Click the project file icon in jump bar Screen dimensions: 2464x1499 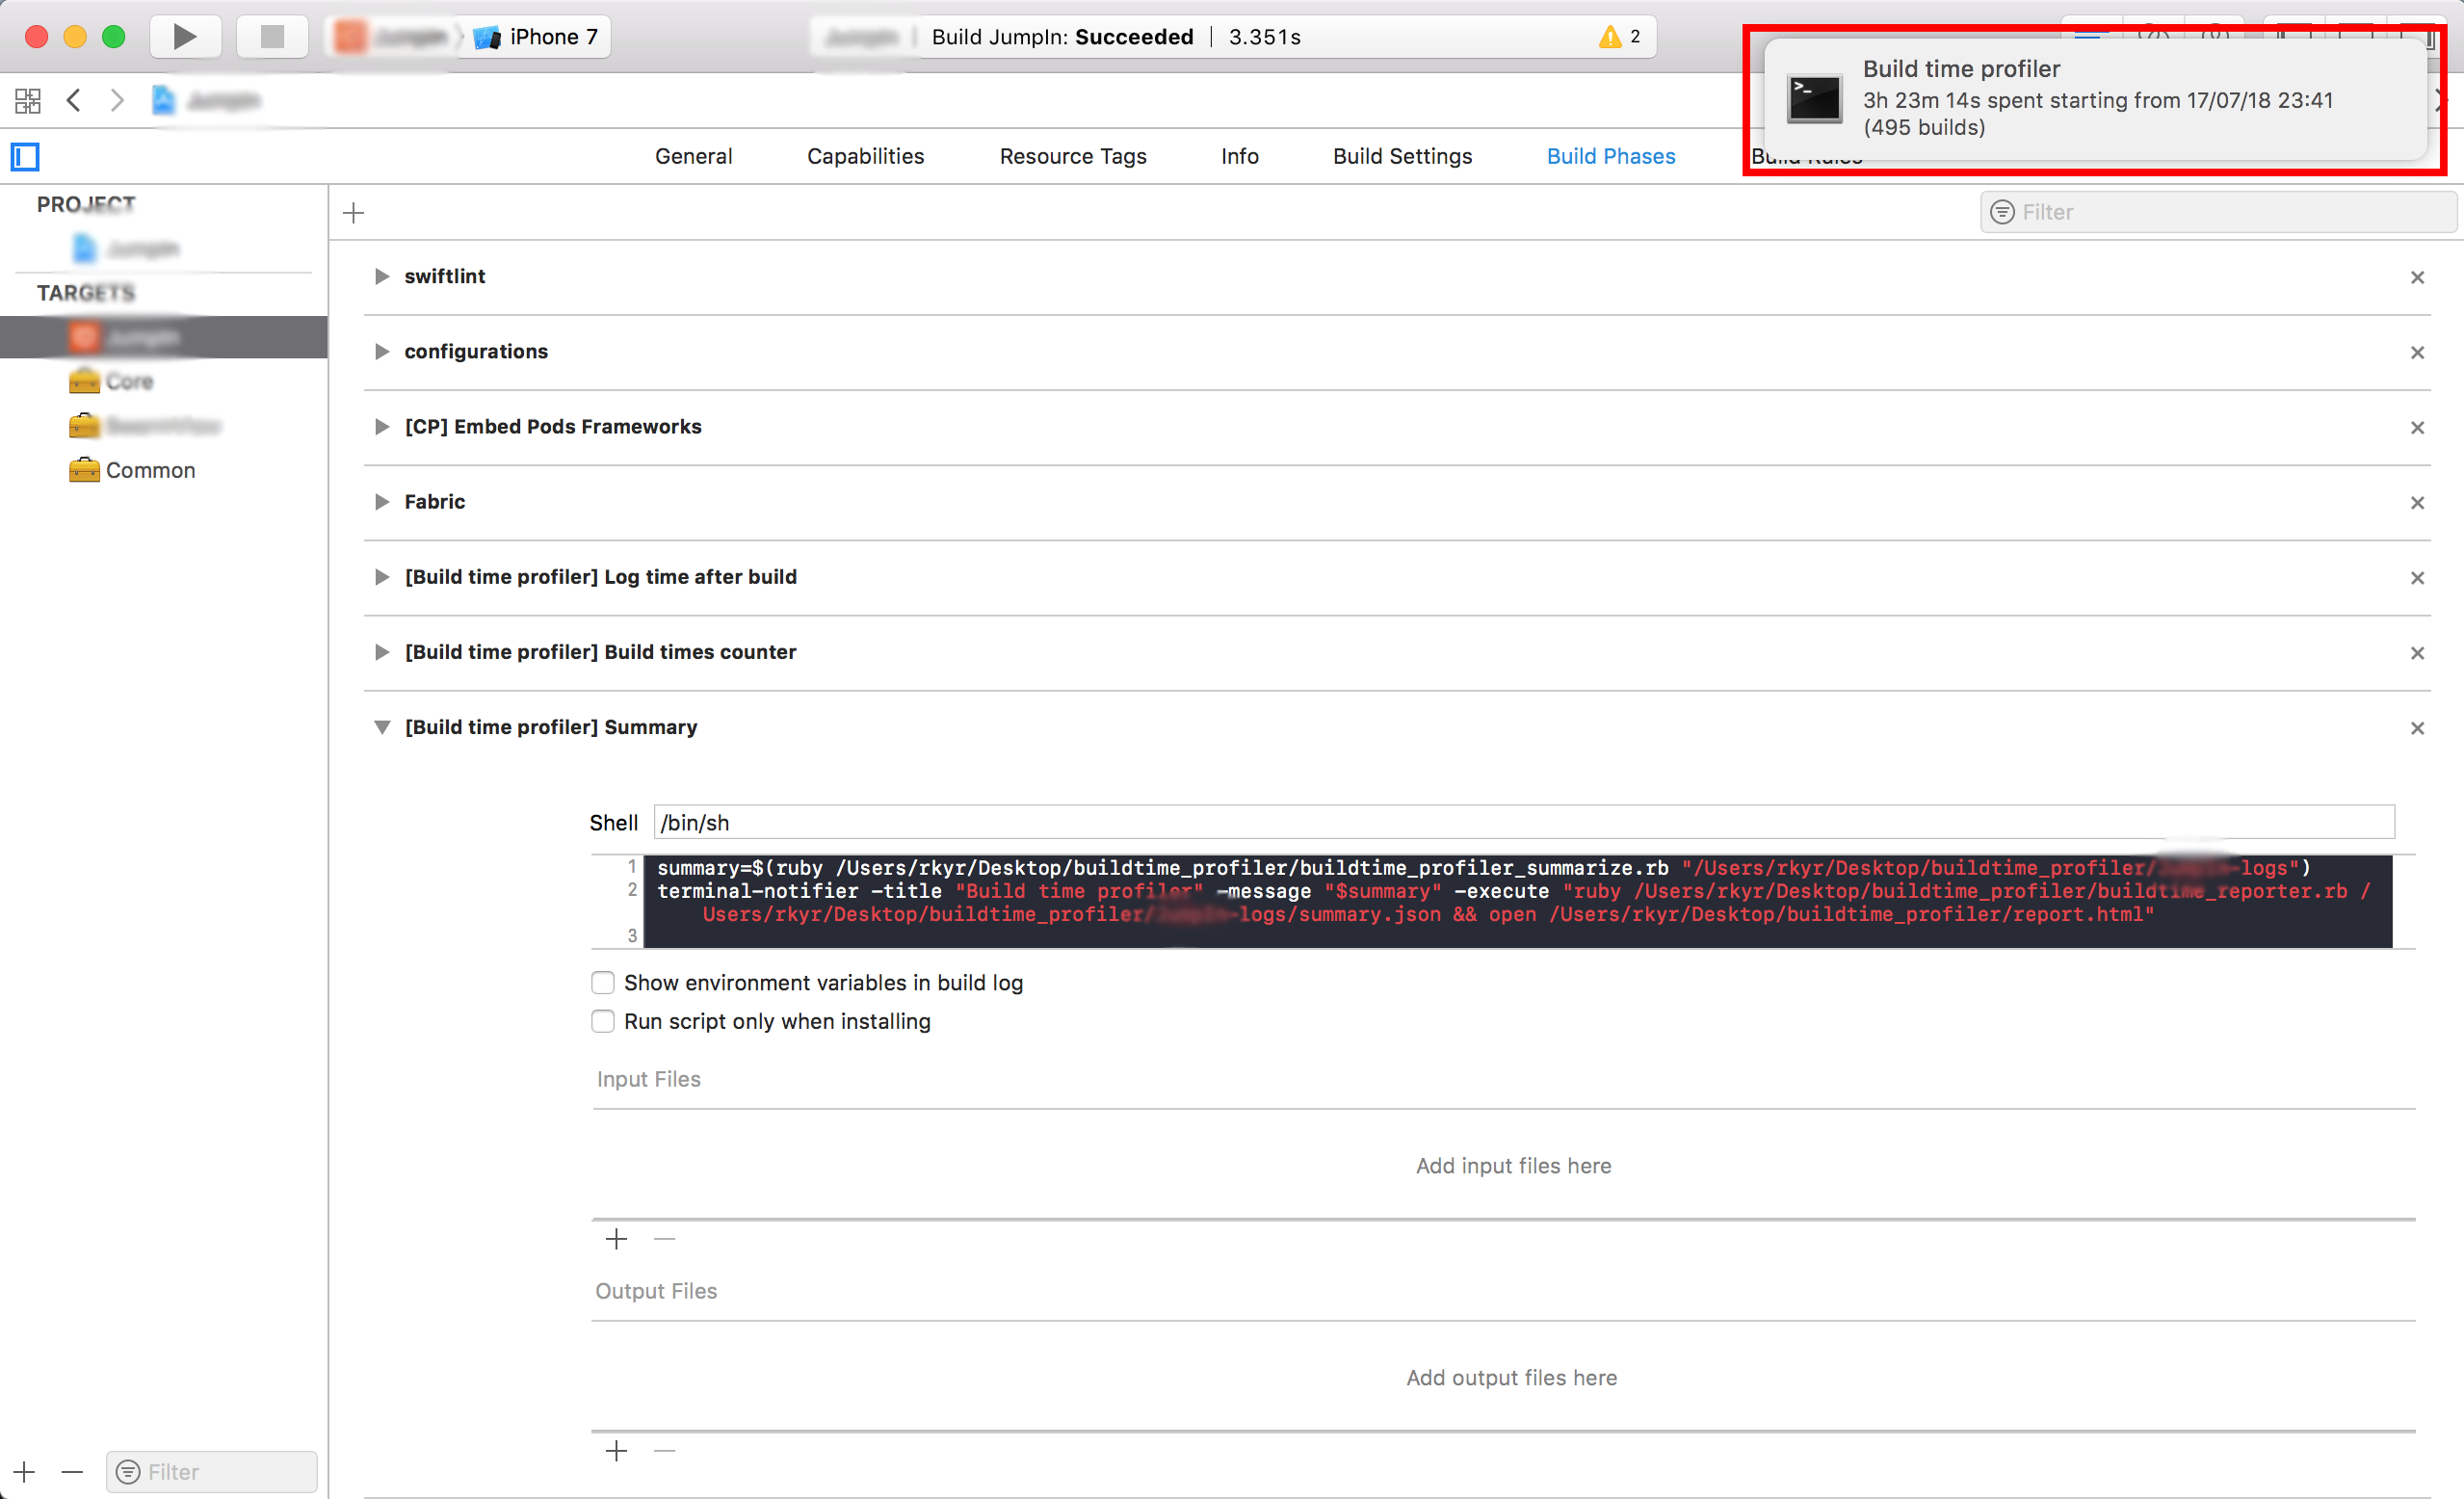(x=163, y=100)
